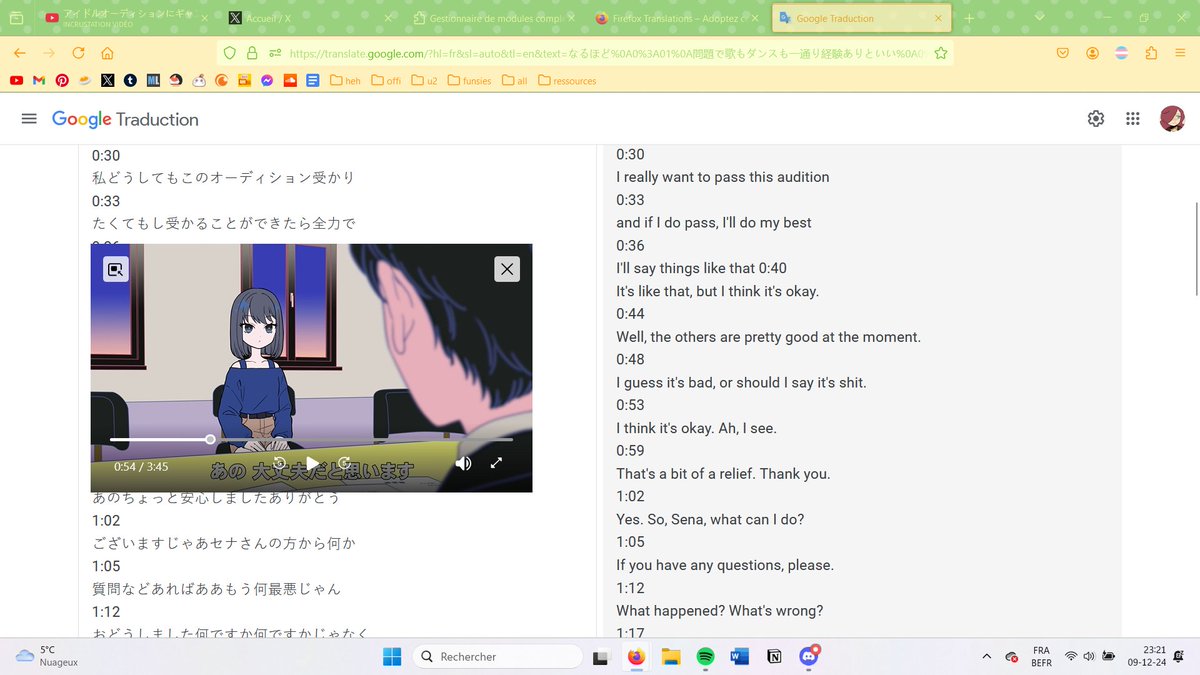Open Firefox View at the tab strip start

[16, 18]
